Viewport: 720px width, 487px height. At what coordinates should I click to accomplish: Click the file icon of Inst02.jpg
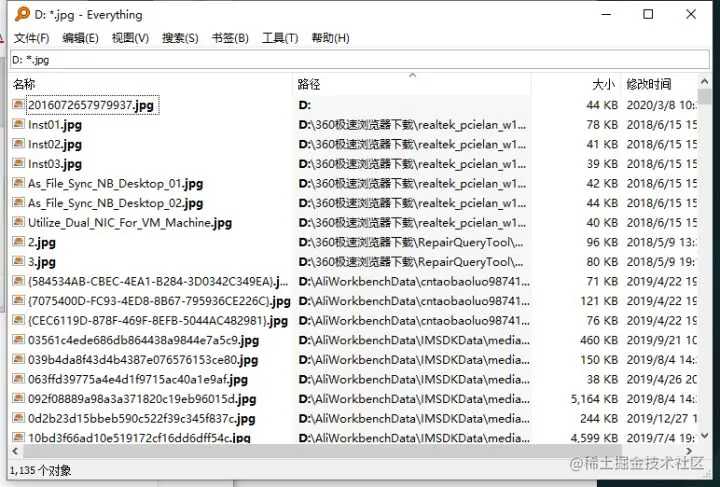tap(18, 144)
